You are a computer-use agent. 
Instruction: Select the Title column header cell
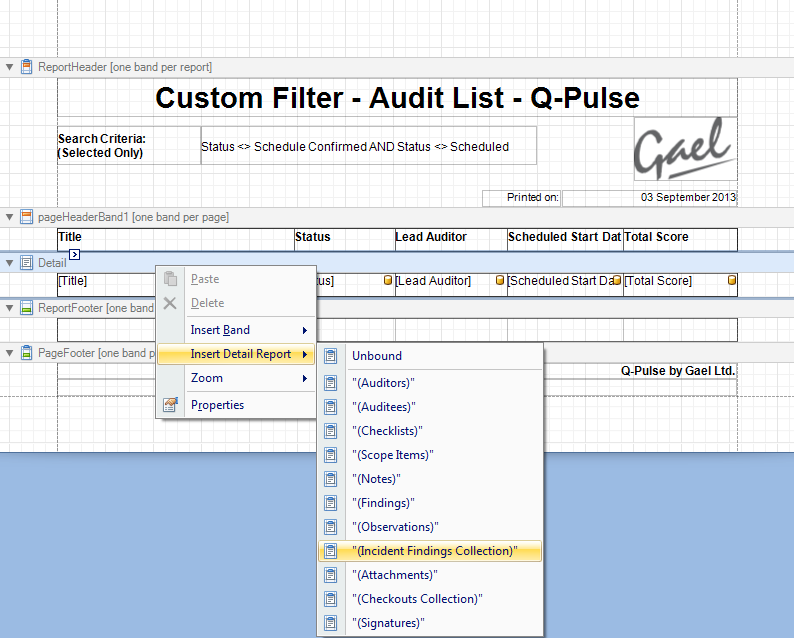[x=176, y=240]
